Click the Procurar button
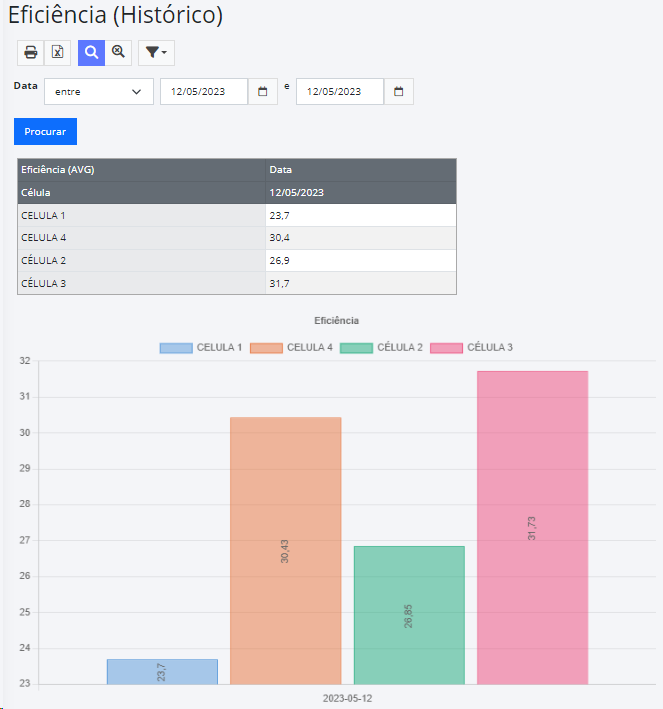The width and height of the screenshot is (663, 709). pos(45,132)
